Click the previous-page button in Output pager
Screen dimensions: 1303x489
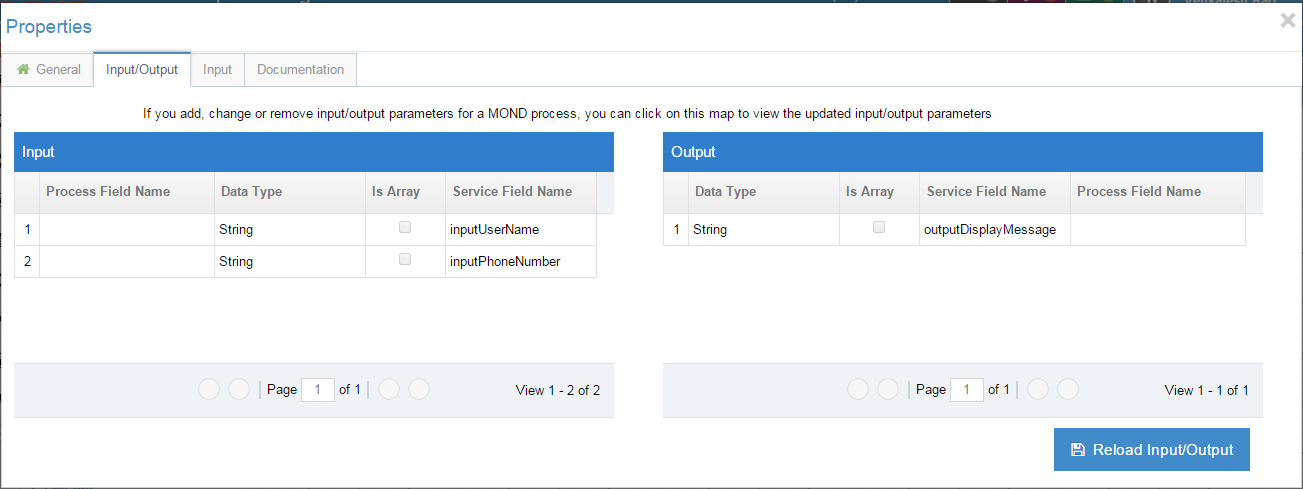coord(888,390)
